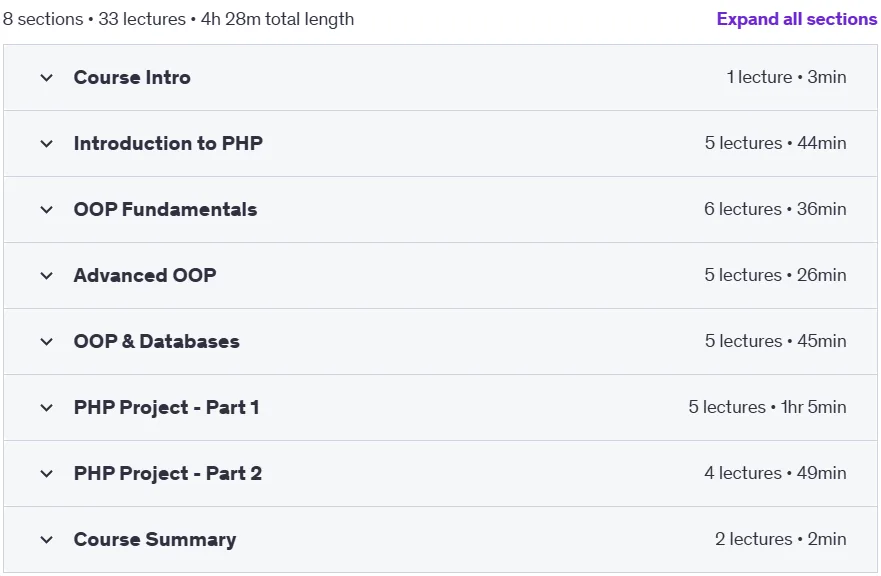Click the 6 lectures • 36min label
Viewport: 881px width, 576px height.
pos(775,209)
